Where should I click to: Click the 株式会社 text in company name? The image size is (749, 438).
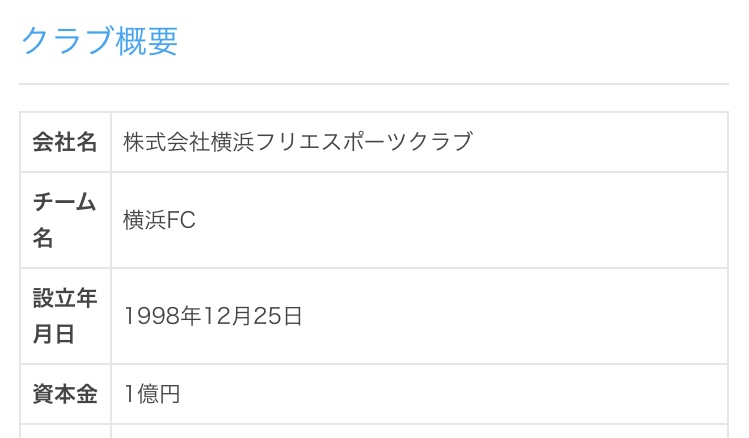166,142
